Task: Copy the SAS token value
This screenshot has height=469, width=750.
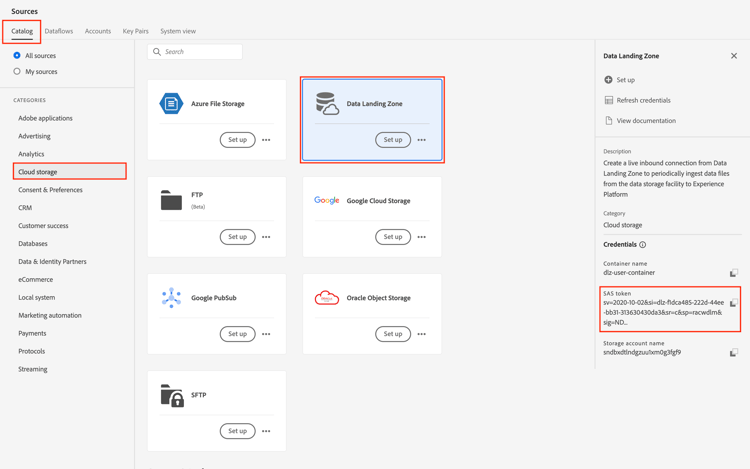Action: pos(734,303)
